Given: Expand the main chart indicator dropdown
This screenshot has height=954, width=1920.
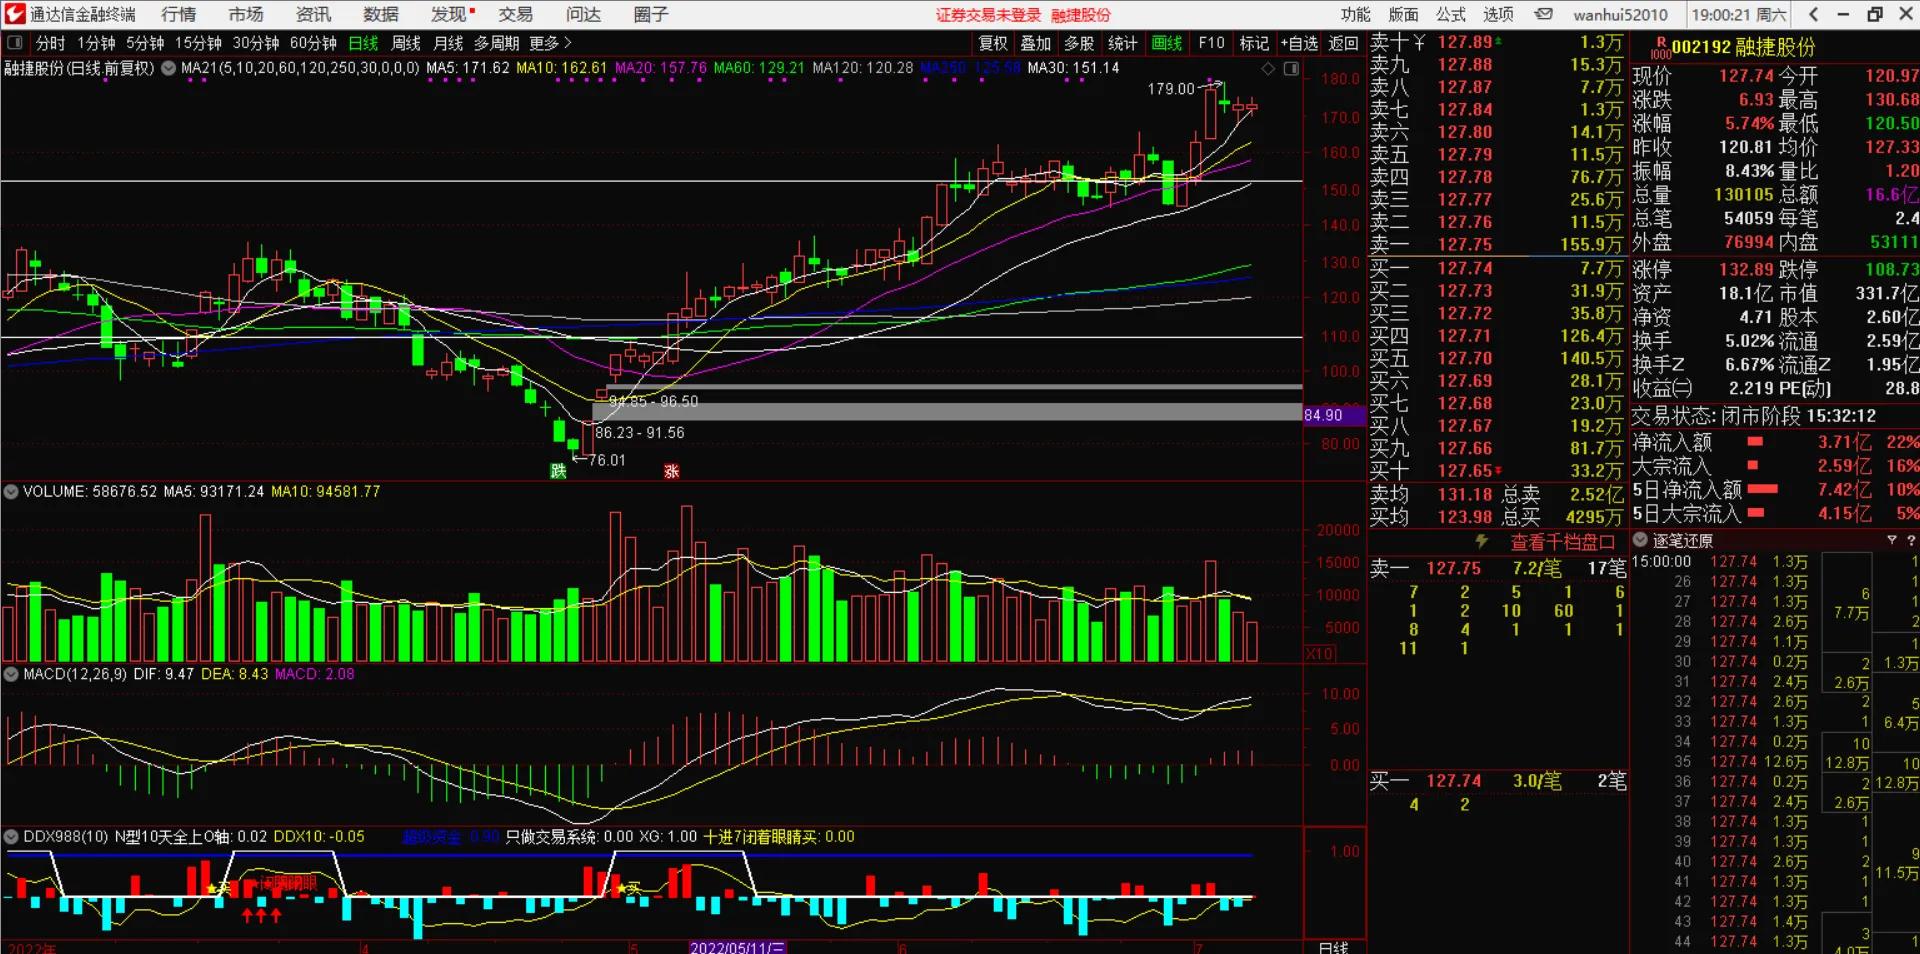Looking at the screenshot, I should coord(168,68).
